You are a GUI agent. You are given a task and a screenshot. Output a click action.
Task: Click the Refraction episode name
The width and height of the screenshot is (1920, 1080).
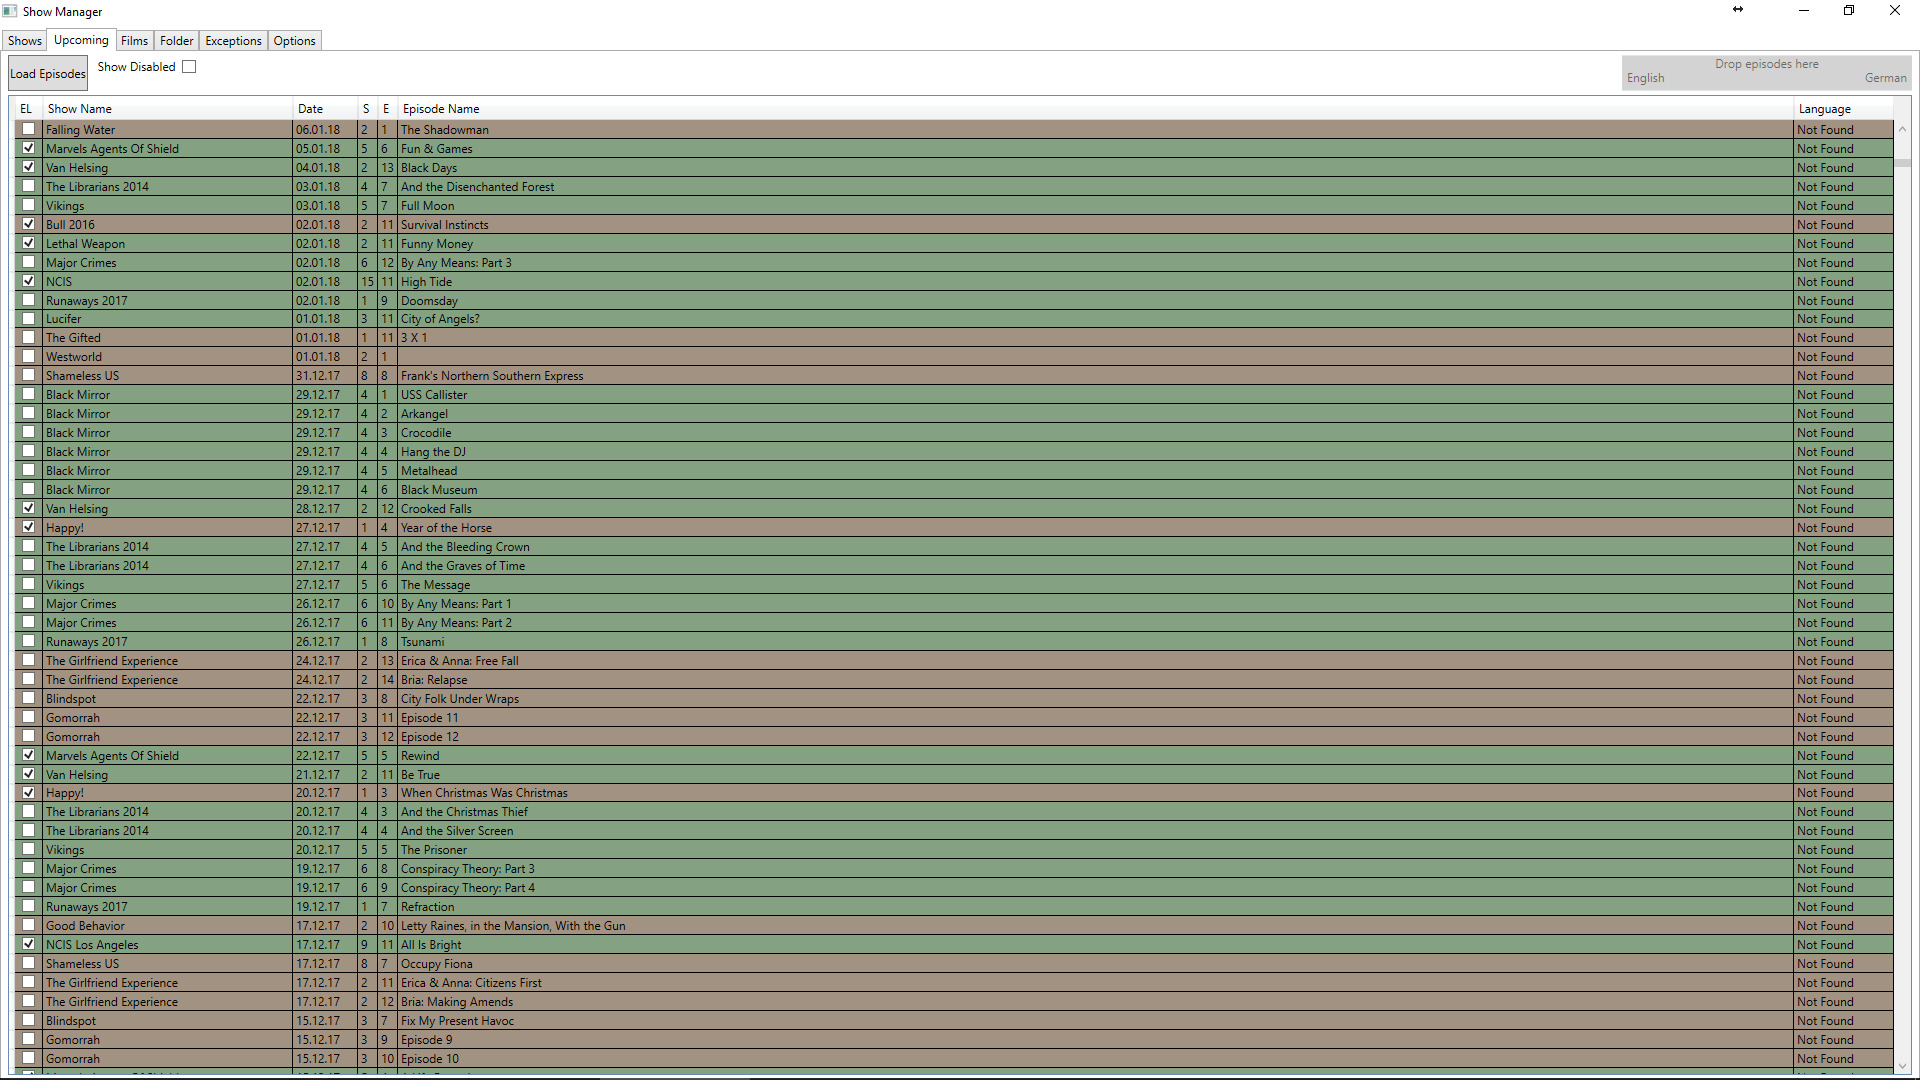(427, 907)
